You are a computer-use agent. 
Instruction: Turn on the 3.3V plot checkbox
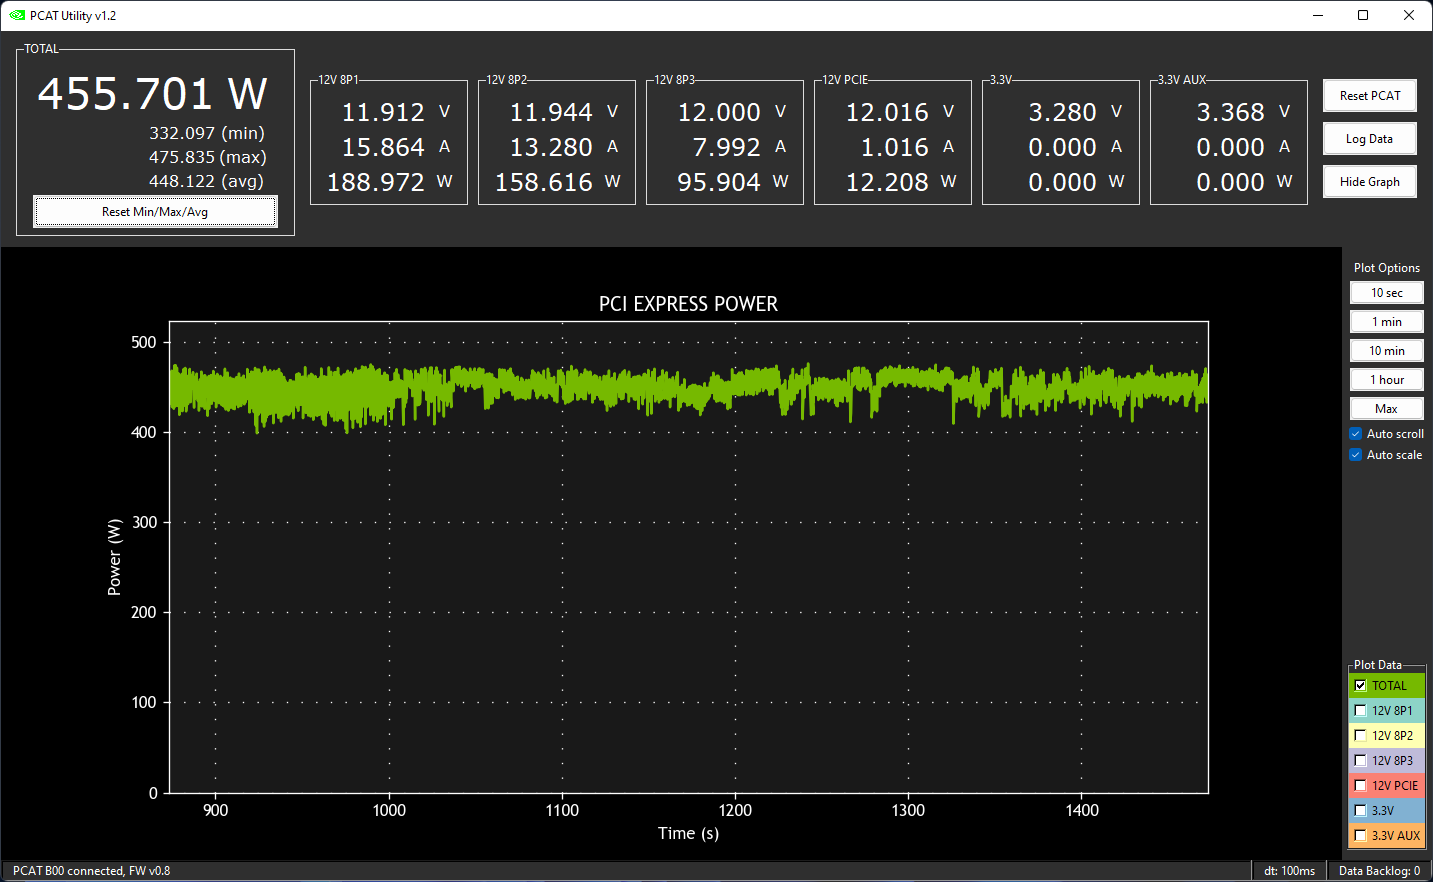[1360, 811]
